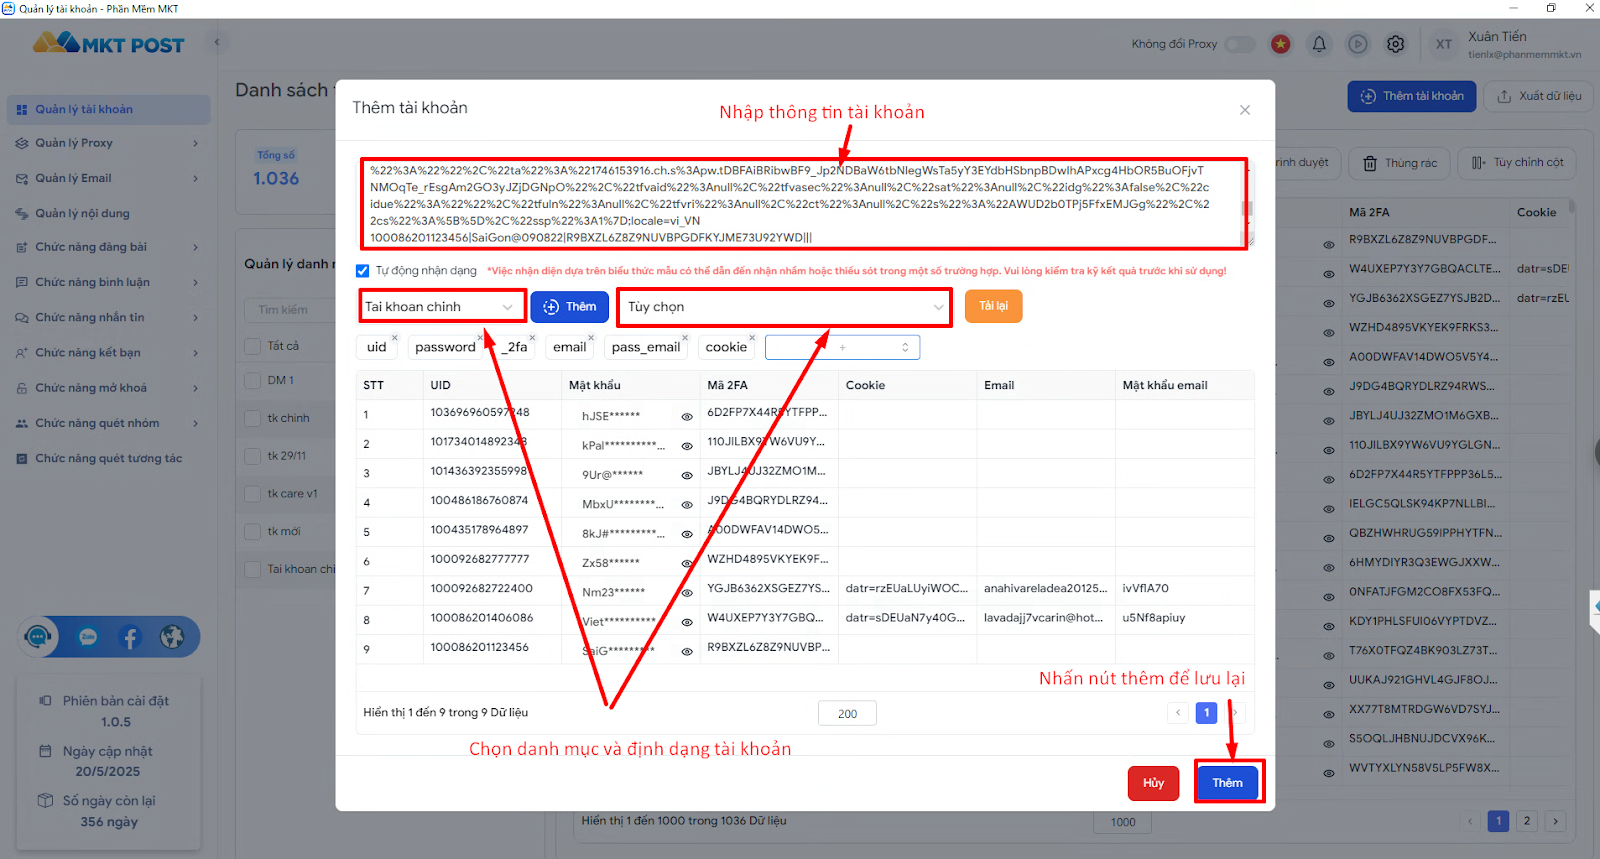The height and width of the screenshot is (859, 1600).
Task: Click the red Hủy button
Action: 1154,783
